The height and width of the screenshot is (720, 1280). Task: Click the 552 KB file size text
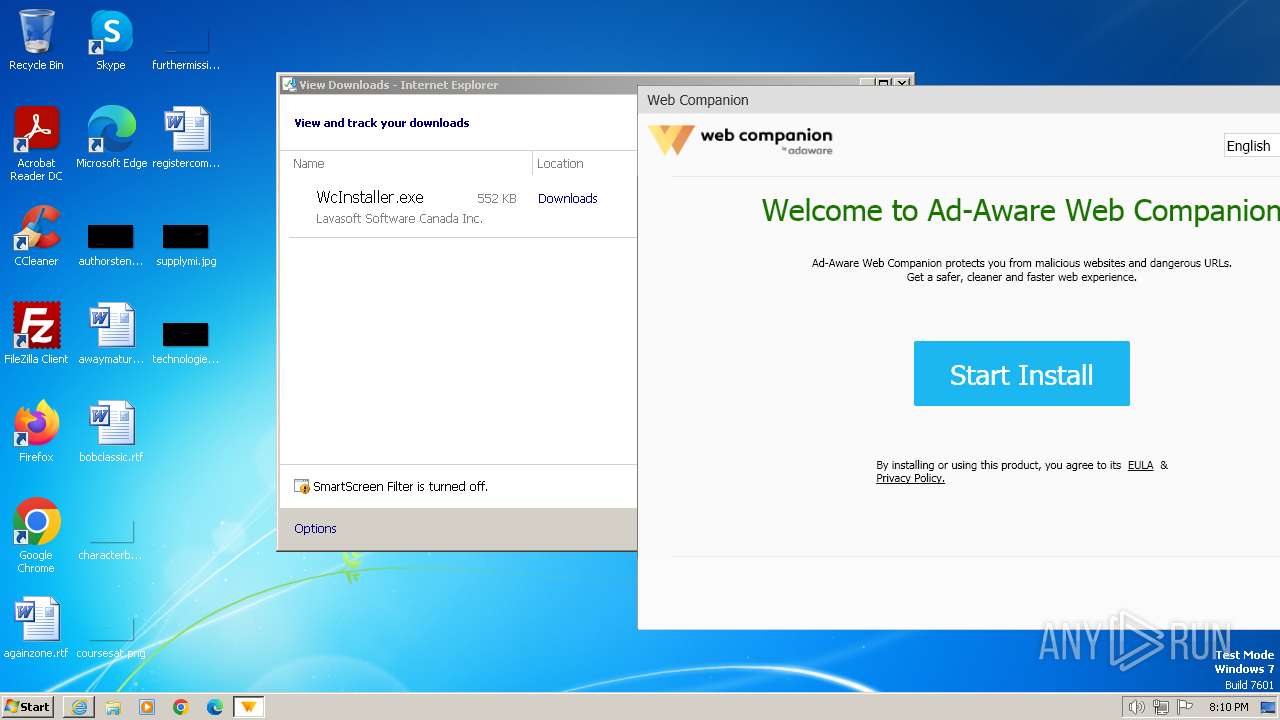point(497,198)
